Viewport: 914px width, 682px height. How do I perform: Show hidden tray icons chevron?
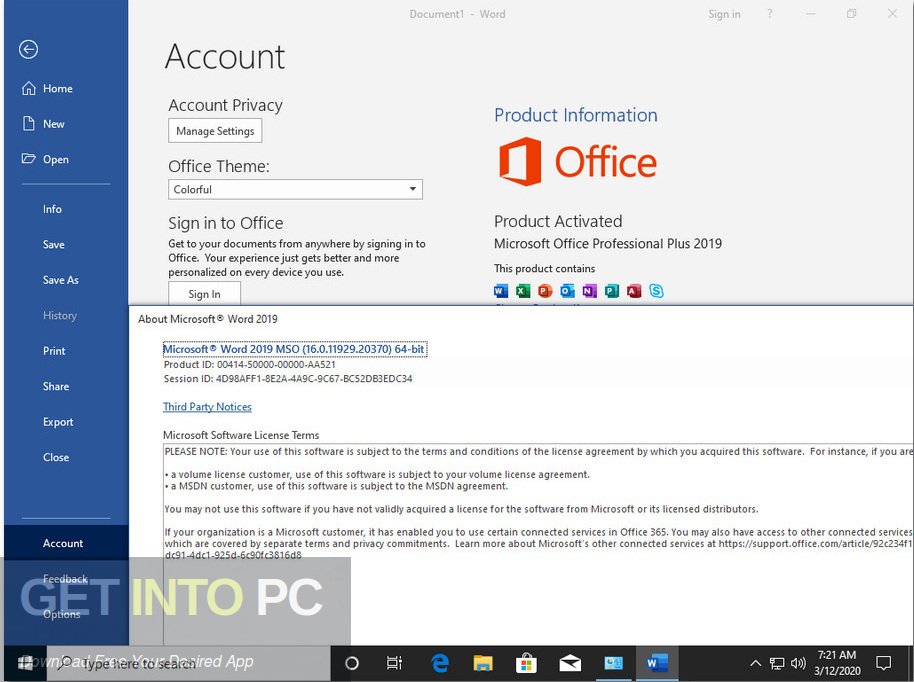755,663
